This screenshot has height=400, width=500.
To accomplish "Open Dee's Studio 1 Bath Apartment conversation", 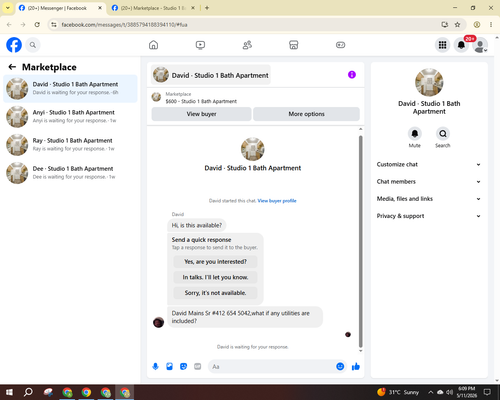I will [x=70, y=173].
